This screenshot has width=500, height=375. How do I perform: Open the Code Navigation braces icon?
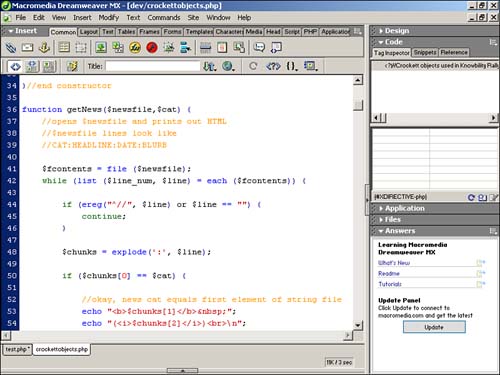(x=292, y=66)
